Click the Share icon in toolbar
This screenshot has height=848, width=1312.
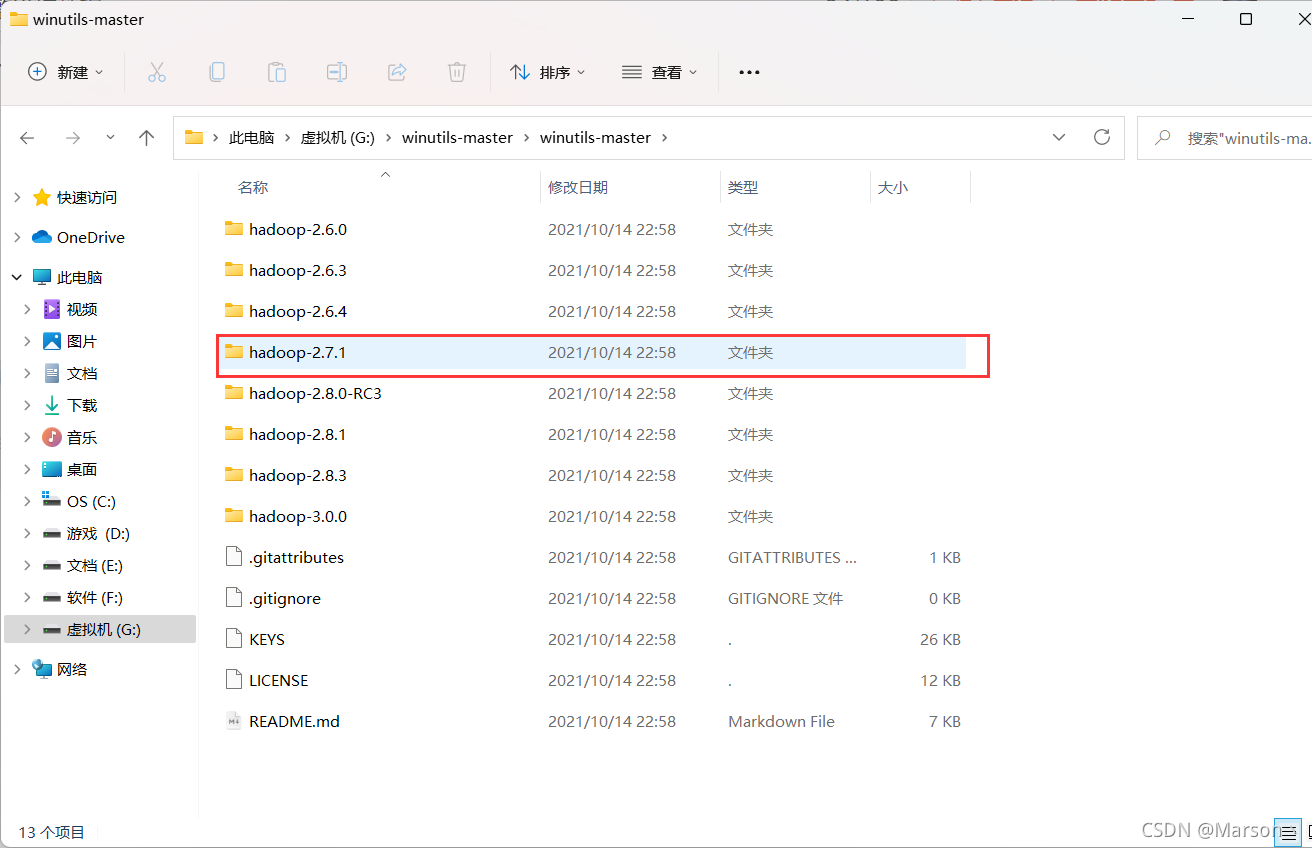pyautogui.click(x=397, y=72)
